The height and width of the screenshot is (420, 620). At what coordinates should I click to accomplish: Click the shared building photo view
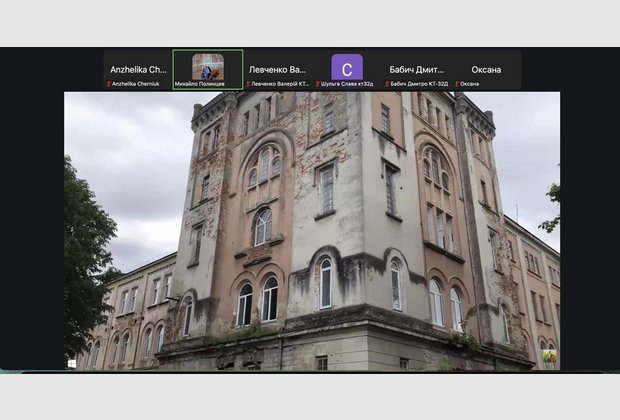click(x=312, y=231)
